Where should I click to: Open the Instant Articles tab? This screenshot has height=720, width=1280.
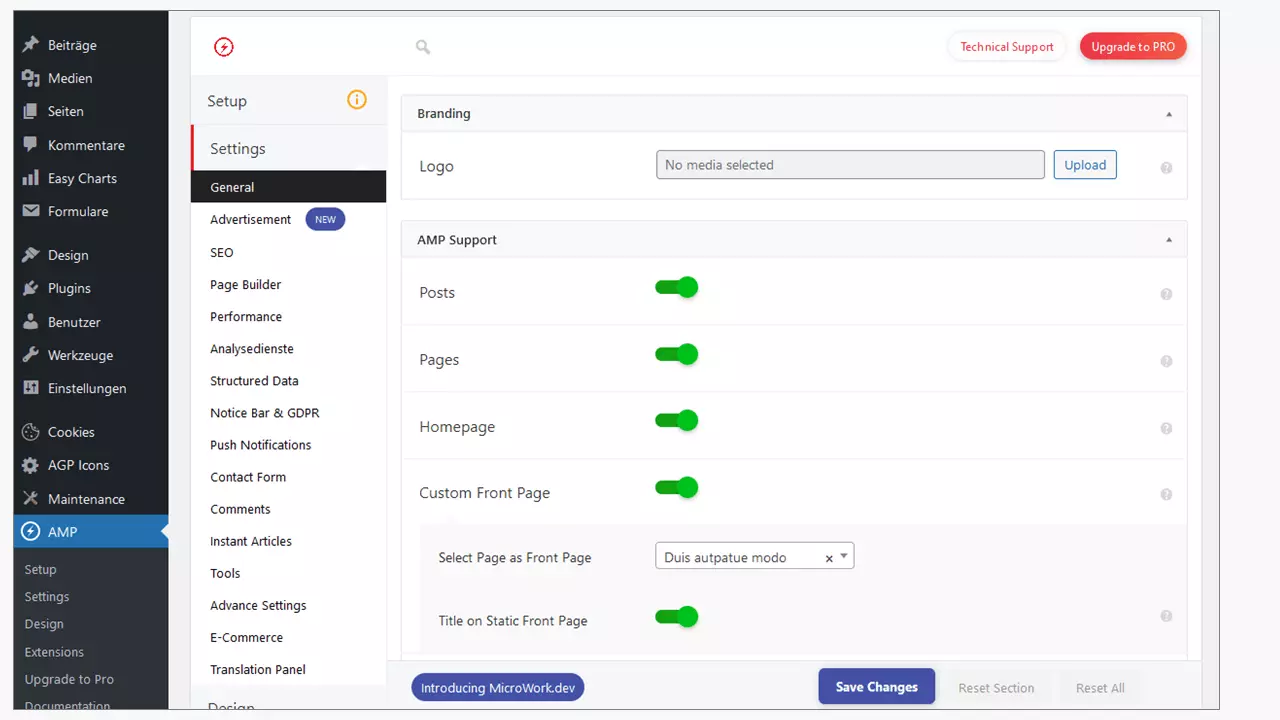coord(251,540)
